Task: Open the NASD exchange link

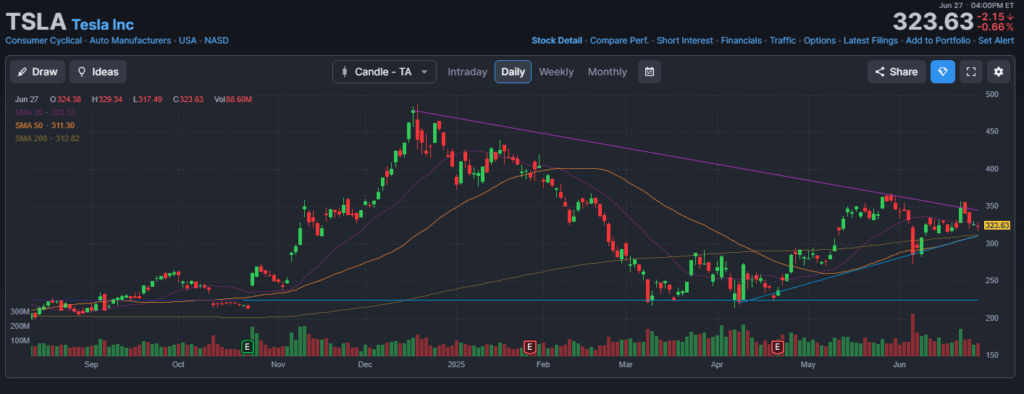Action: coord(216,41)
